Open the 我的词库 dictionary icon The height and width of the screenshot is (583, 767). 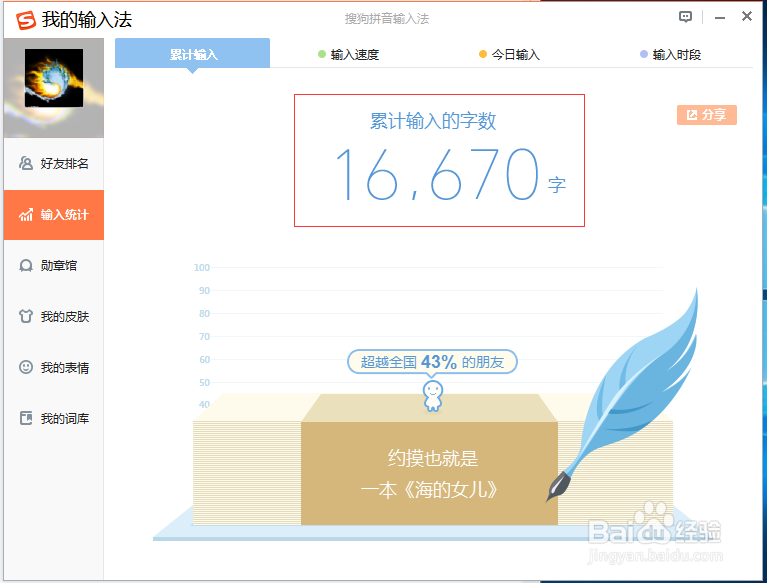[25, 418]
